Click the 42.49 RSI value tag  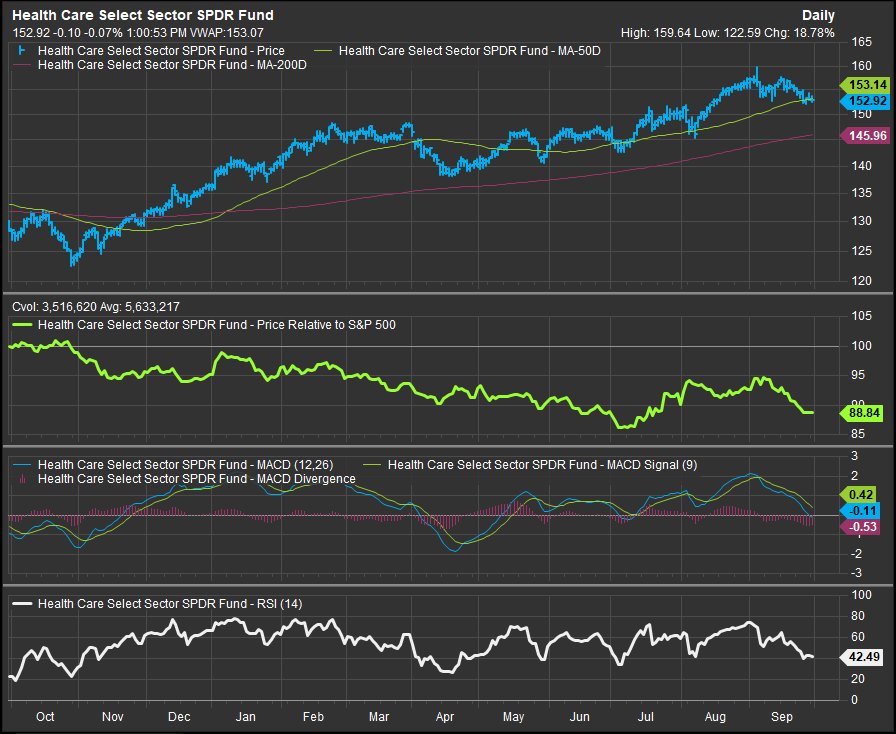coord(863,657)
